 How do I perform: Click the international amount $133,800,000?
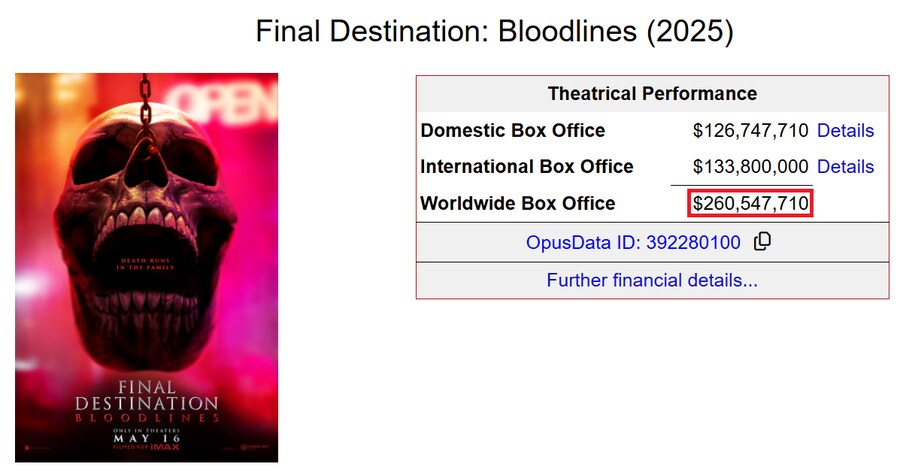750,167
